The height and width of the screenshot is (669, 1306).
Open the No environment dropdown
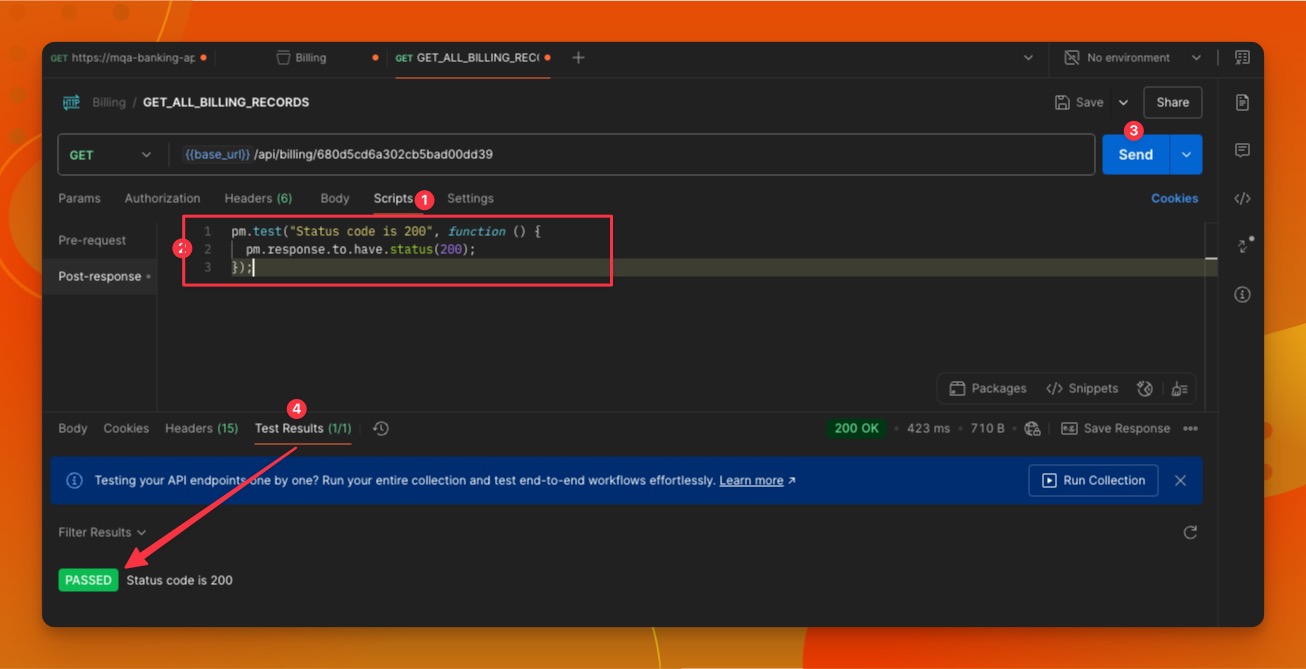pos(1132,58)
